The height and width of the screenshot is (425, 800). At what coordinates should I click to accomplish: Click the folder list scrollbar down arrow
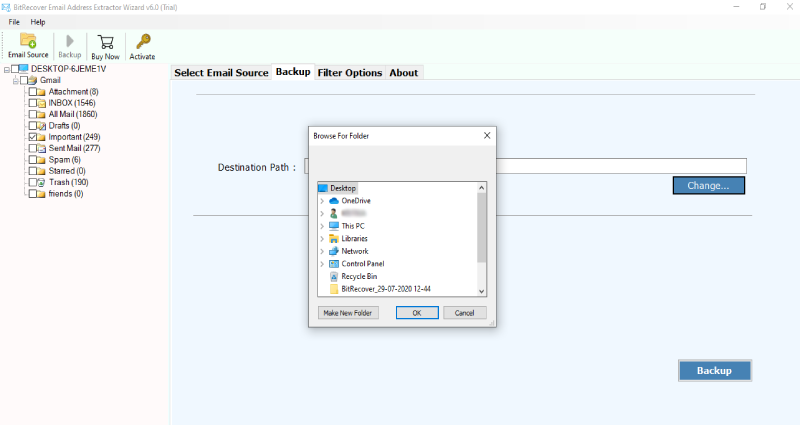pos(481,291)
